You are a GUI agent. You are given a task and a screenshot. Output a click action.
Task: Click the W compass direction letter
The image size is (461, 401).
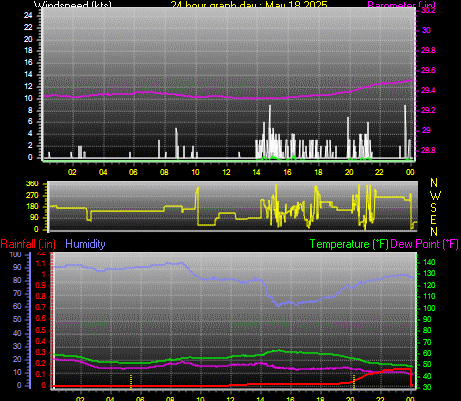click(x=434, y=195)
